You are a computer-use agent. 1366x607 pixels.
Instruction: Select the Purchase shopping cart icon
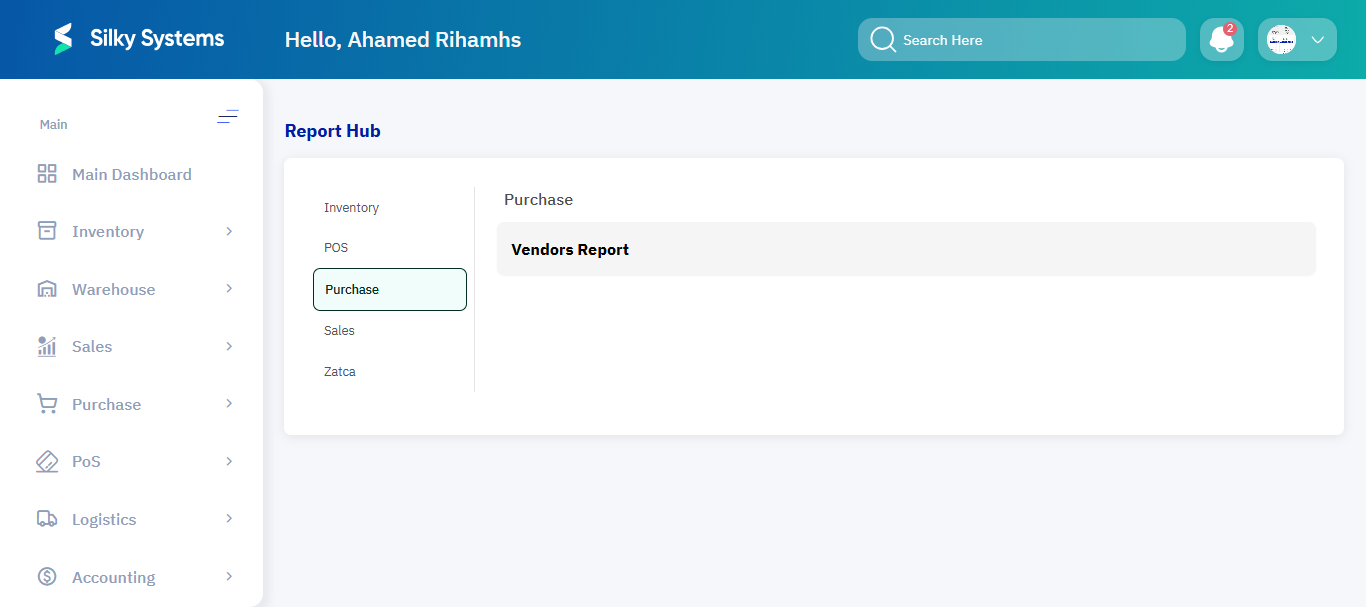click(46, 404)
